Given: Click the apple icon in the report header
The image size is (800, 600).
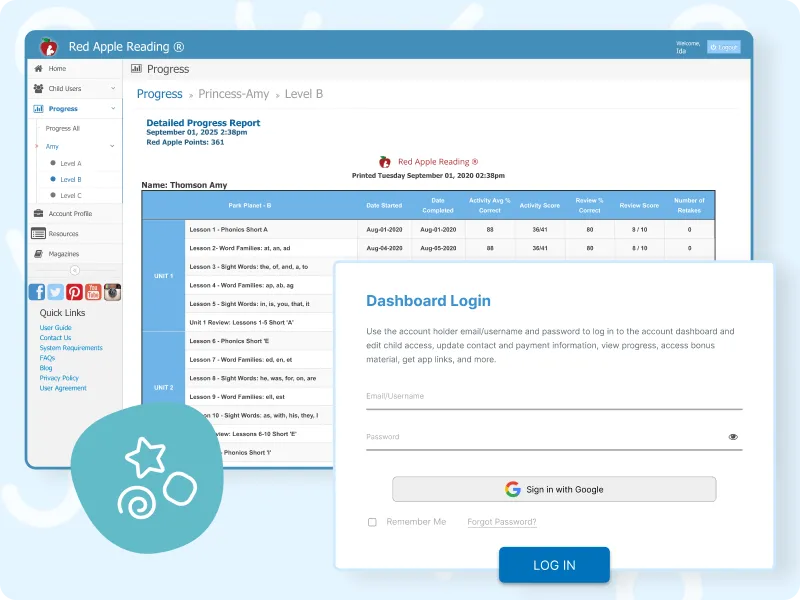Looking at the screenshot, I should coord(385,162).
